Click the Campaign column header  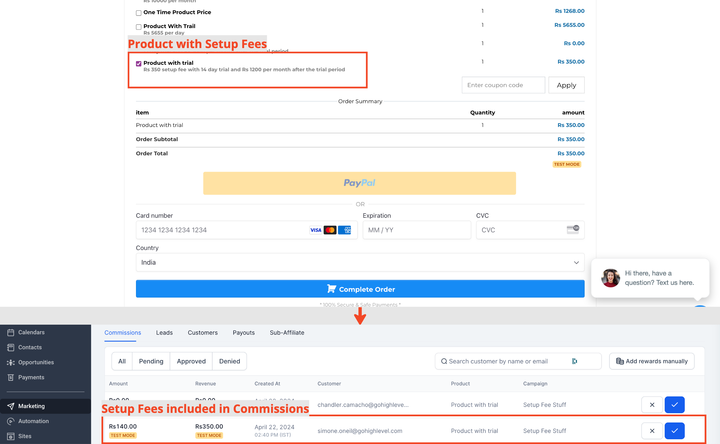535,383
